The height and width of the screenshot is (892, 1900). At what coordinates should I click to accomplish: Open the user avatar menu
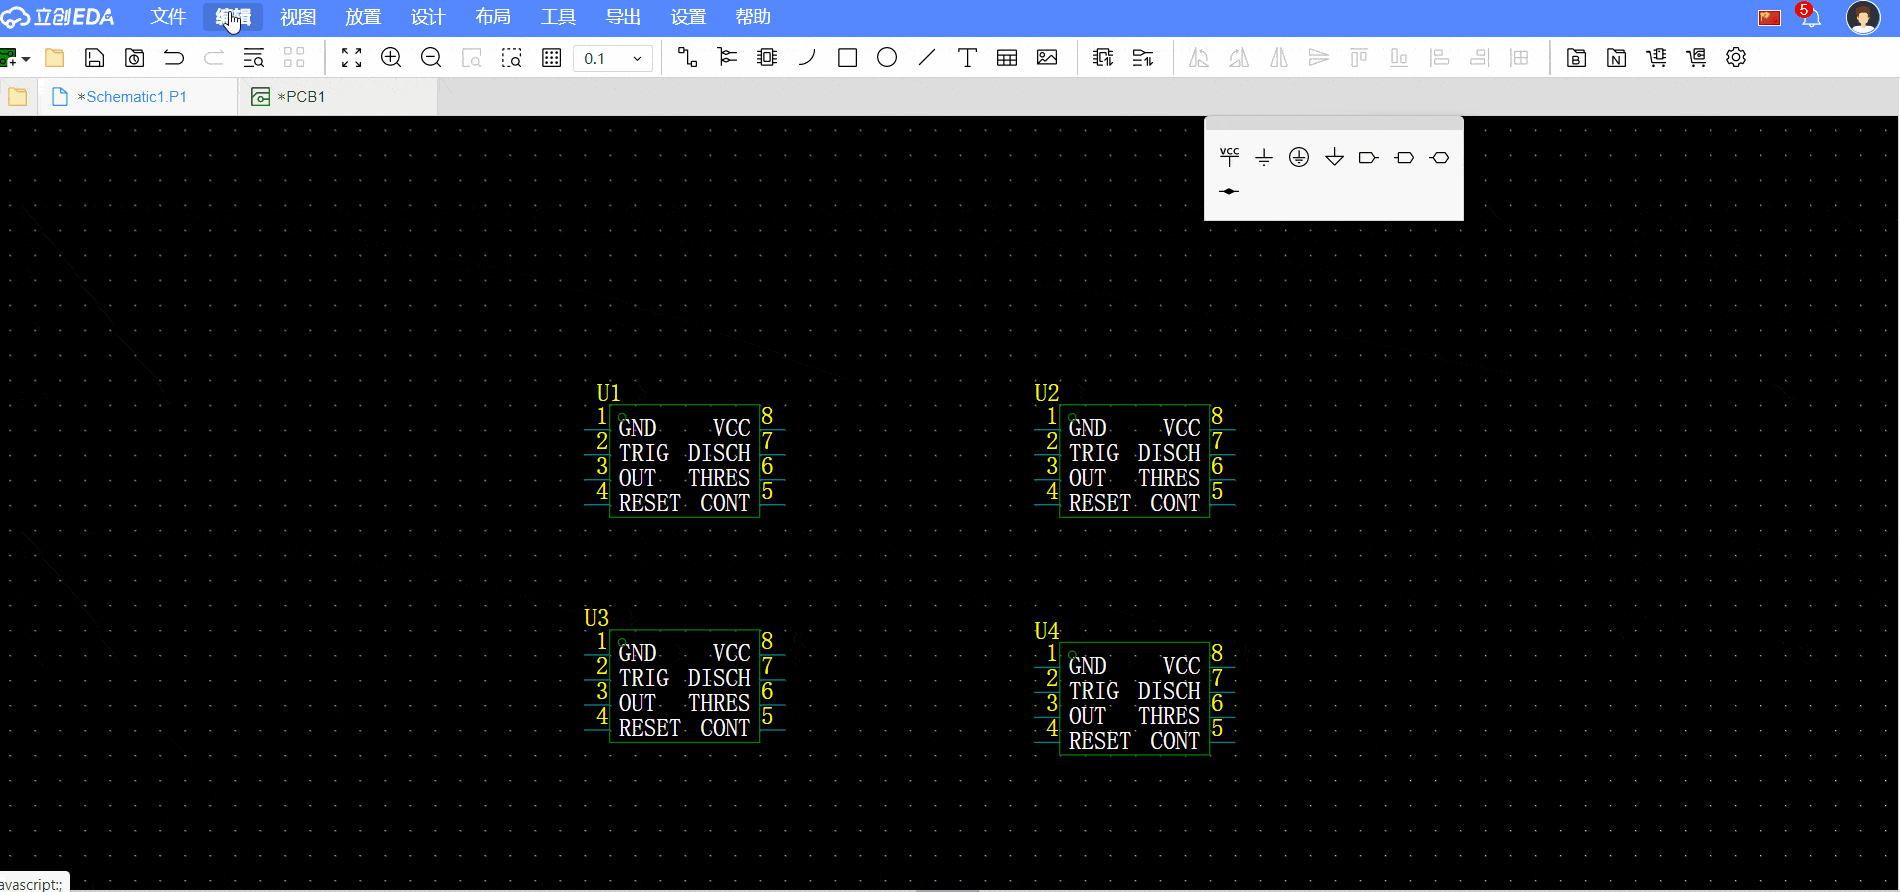coord(1863,17)
